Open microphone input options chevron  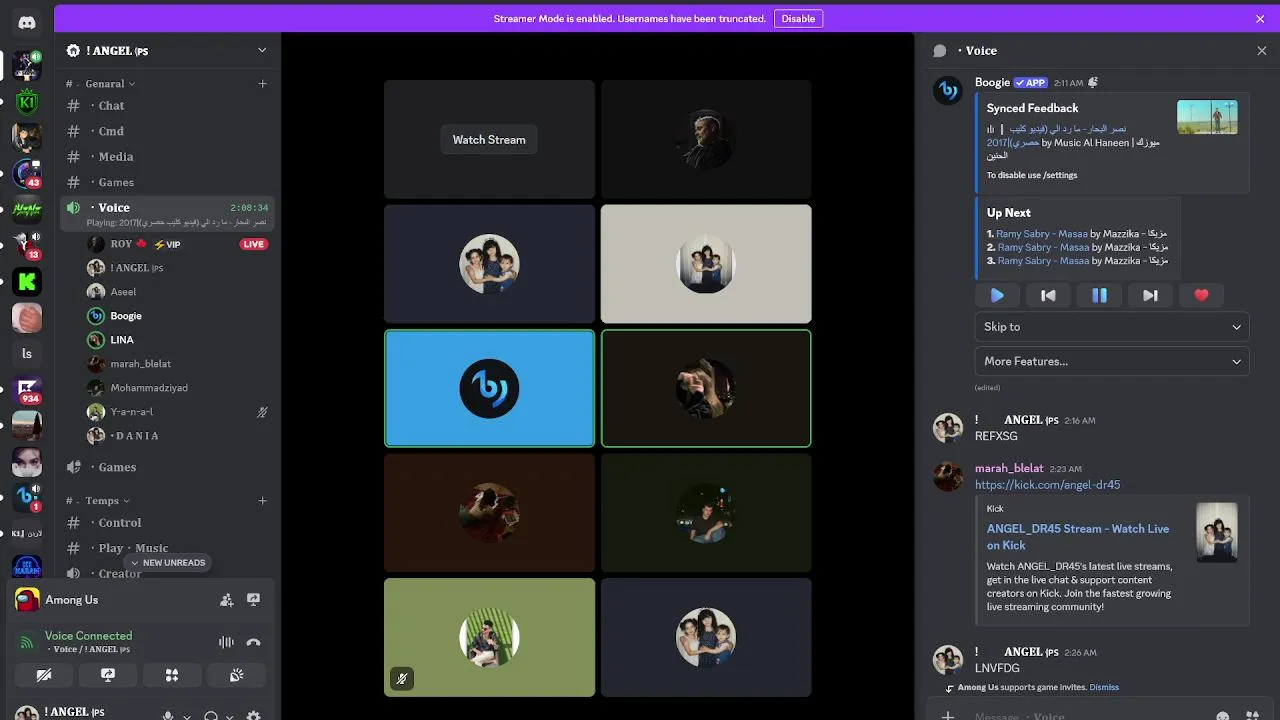tap(187, 716)
